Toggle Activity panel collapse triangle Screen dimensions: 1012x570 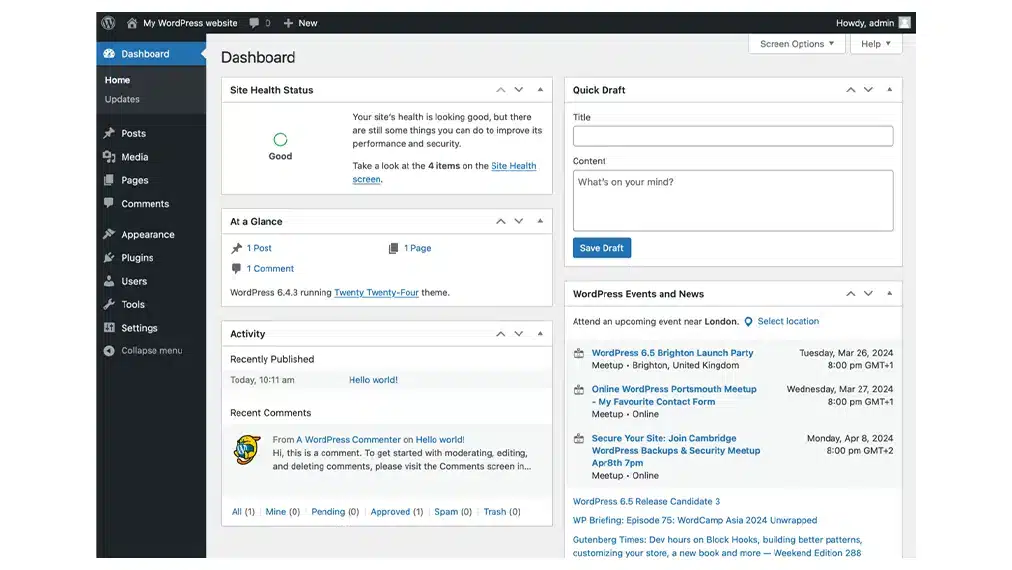coord(540,334)
